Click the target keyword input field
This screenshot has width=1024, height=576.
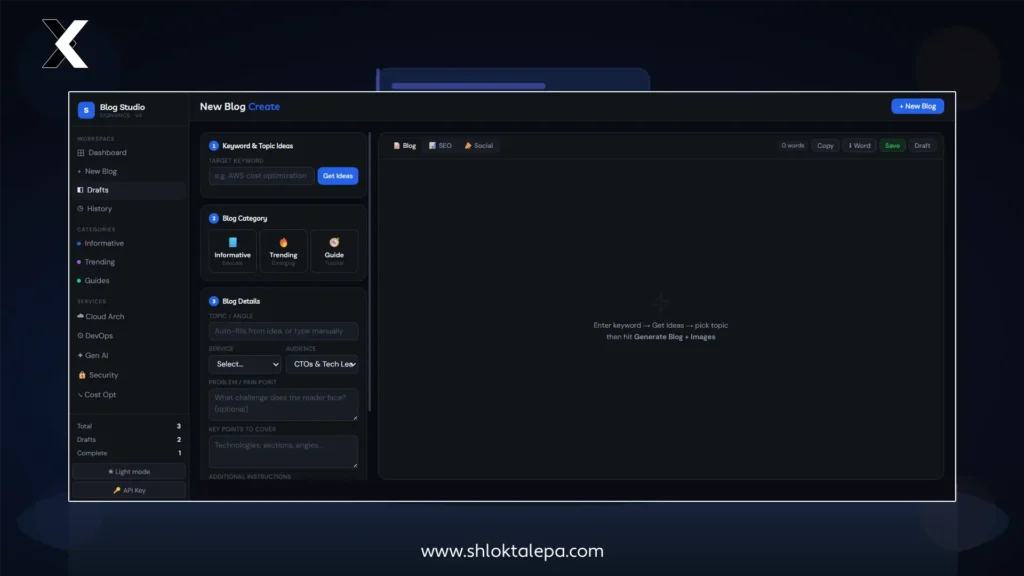[261, 176]
